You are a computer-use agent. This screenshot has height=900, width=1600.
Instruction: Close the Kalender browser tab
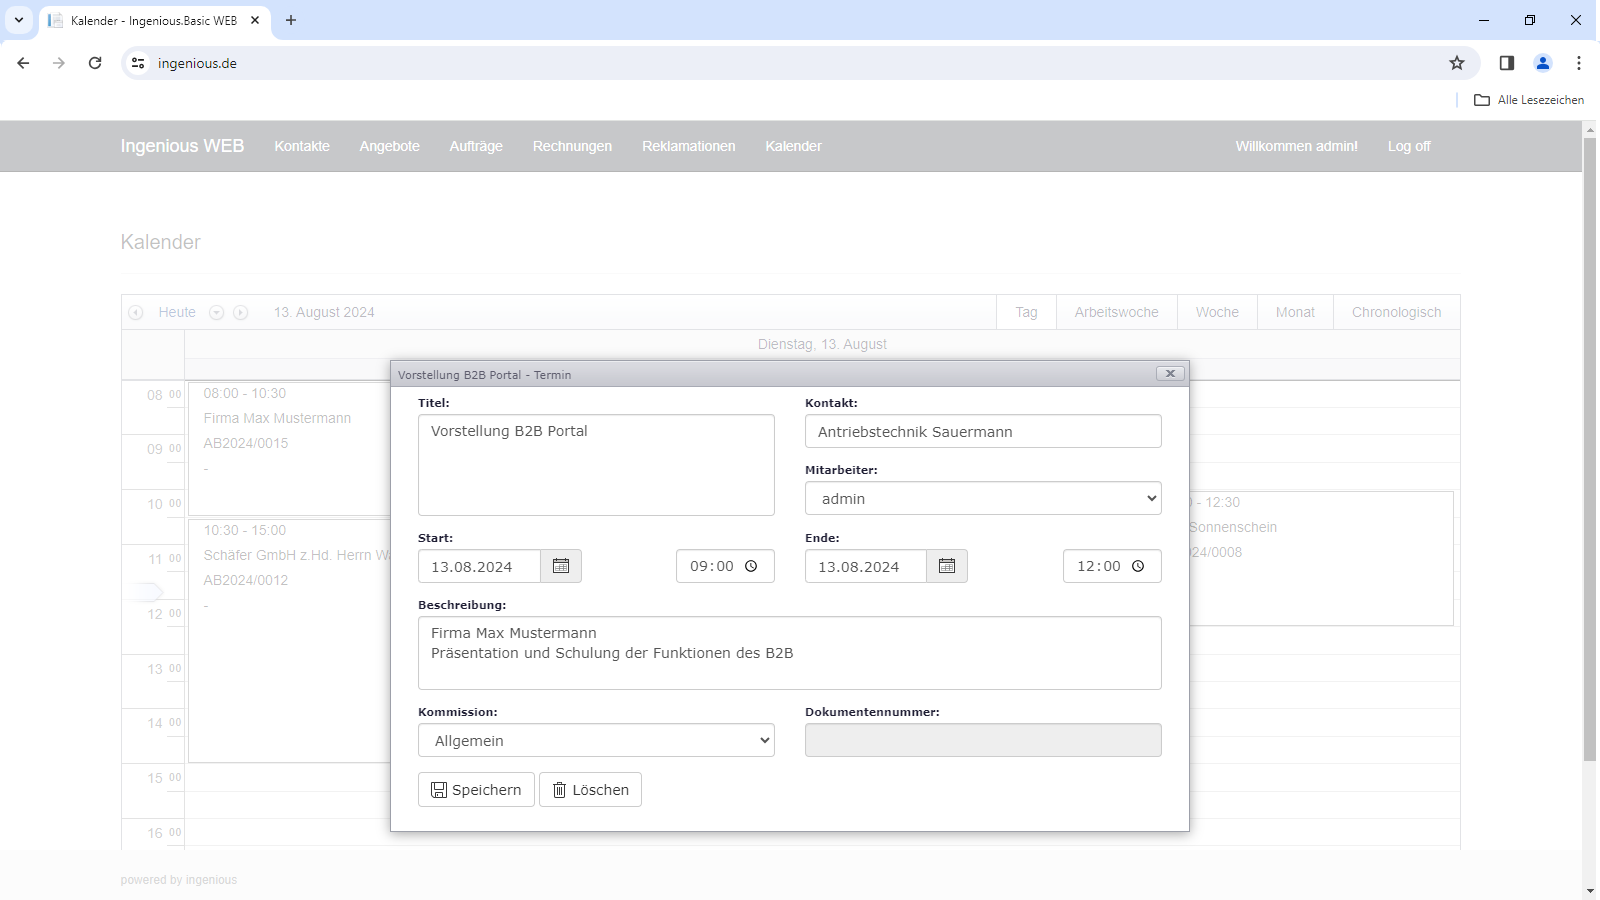255,20
